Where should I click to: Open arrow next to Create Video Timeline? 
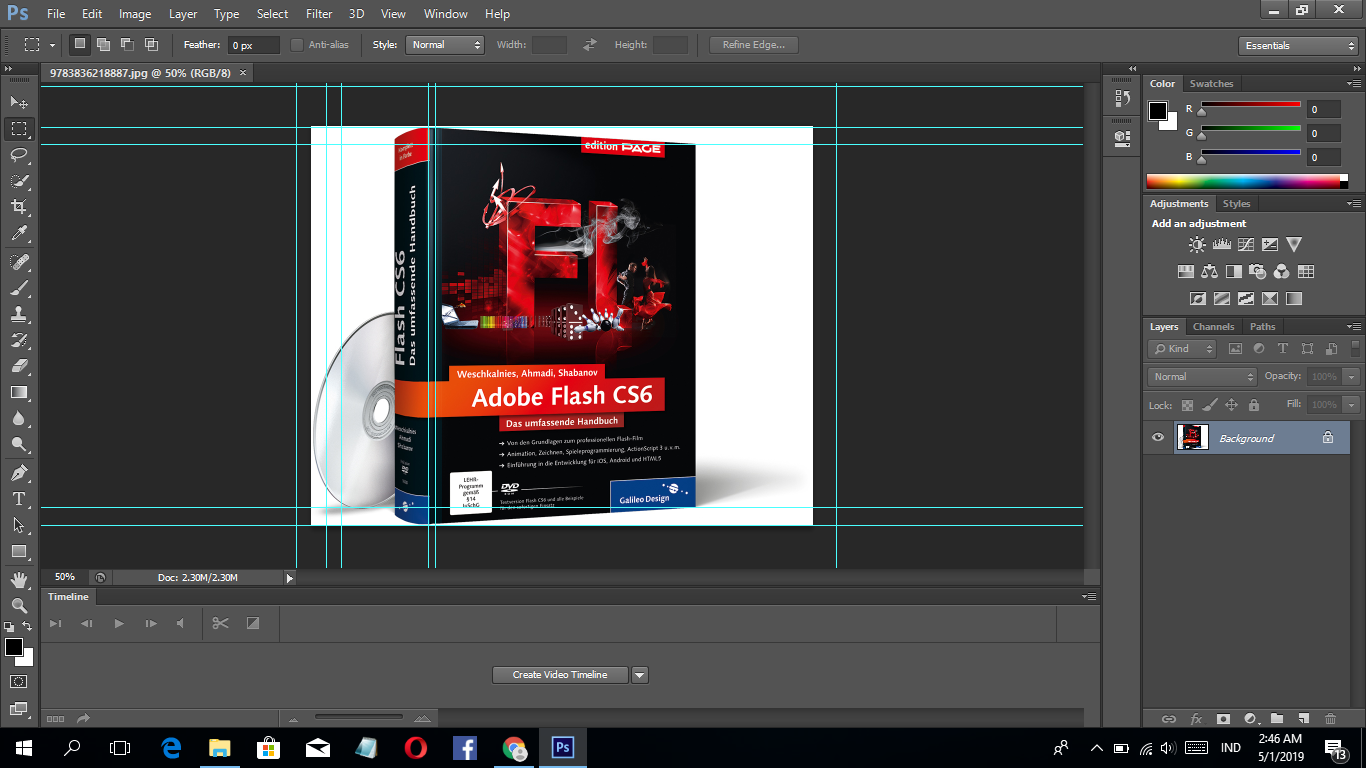point(640,675)
